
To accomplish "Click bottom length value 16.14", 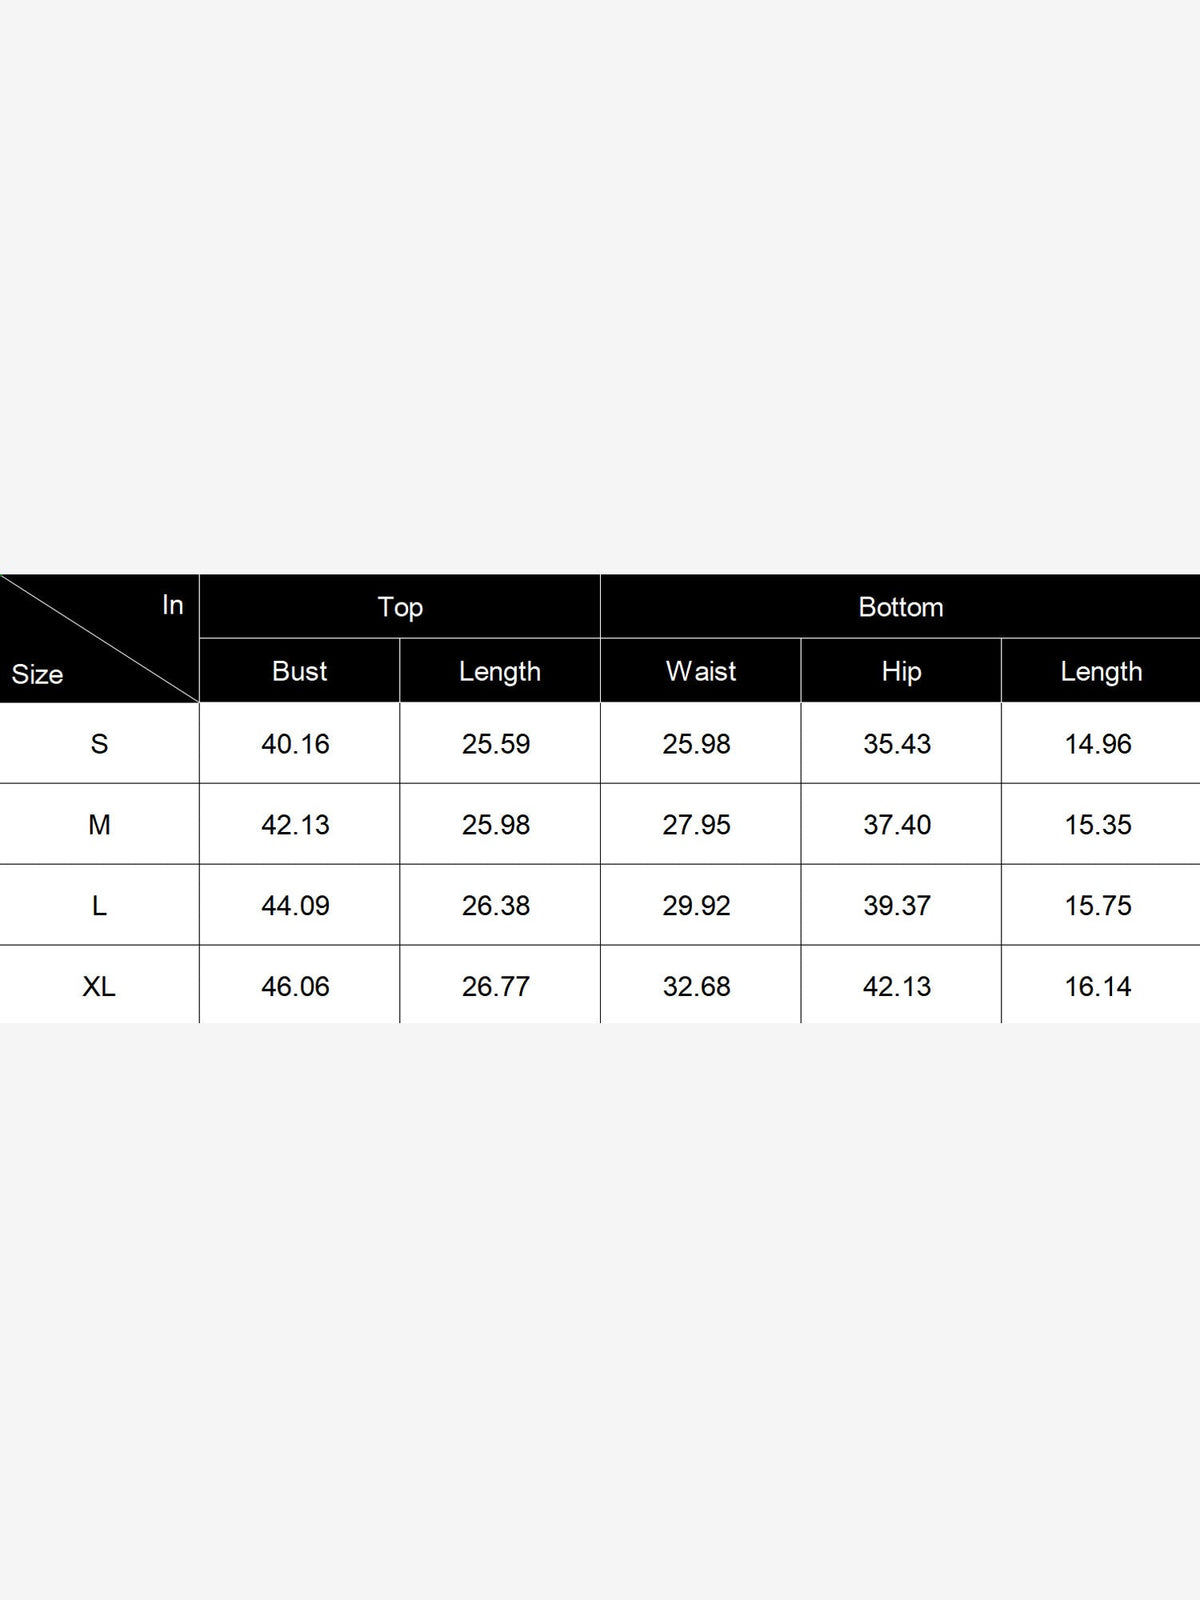I will 1098,987.
